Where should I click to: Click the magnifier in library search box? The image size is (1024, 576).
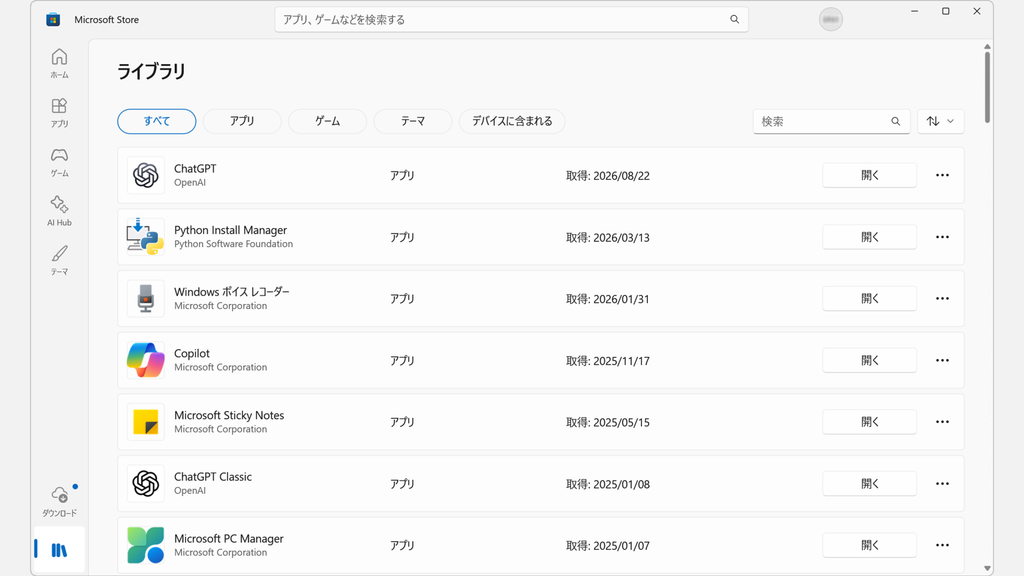[896, 121]
